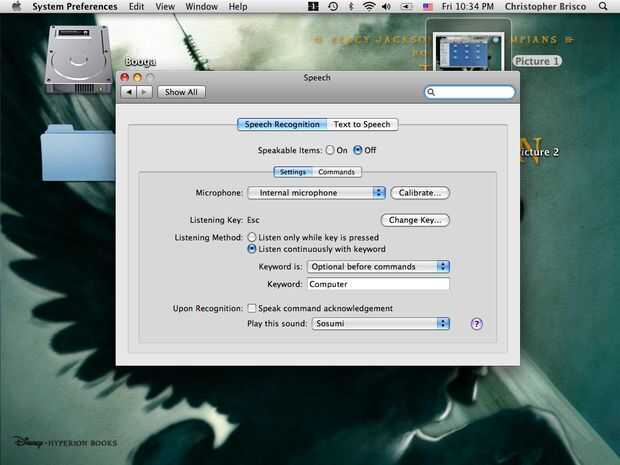The width and height of the screenshot is (620, 465).
Task: Open the Help menu
Action: pyautogui.click(x=238, y=6)
